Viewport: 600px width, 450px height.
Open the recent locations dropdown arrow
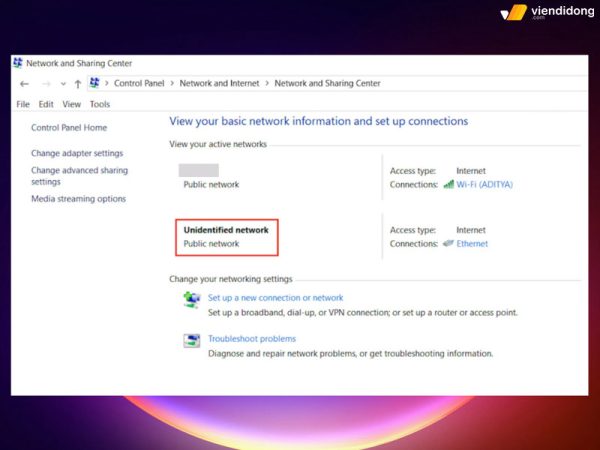point(62,84)
